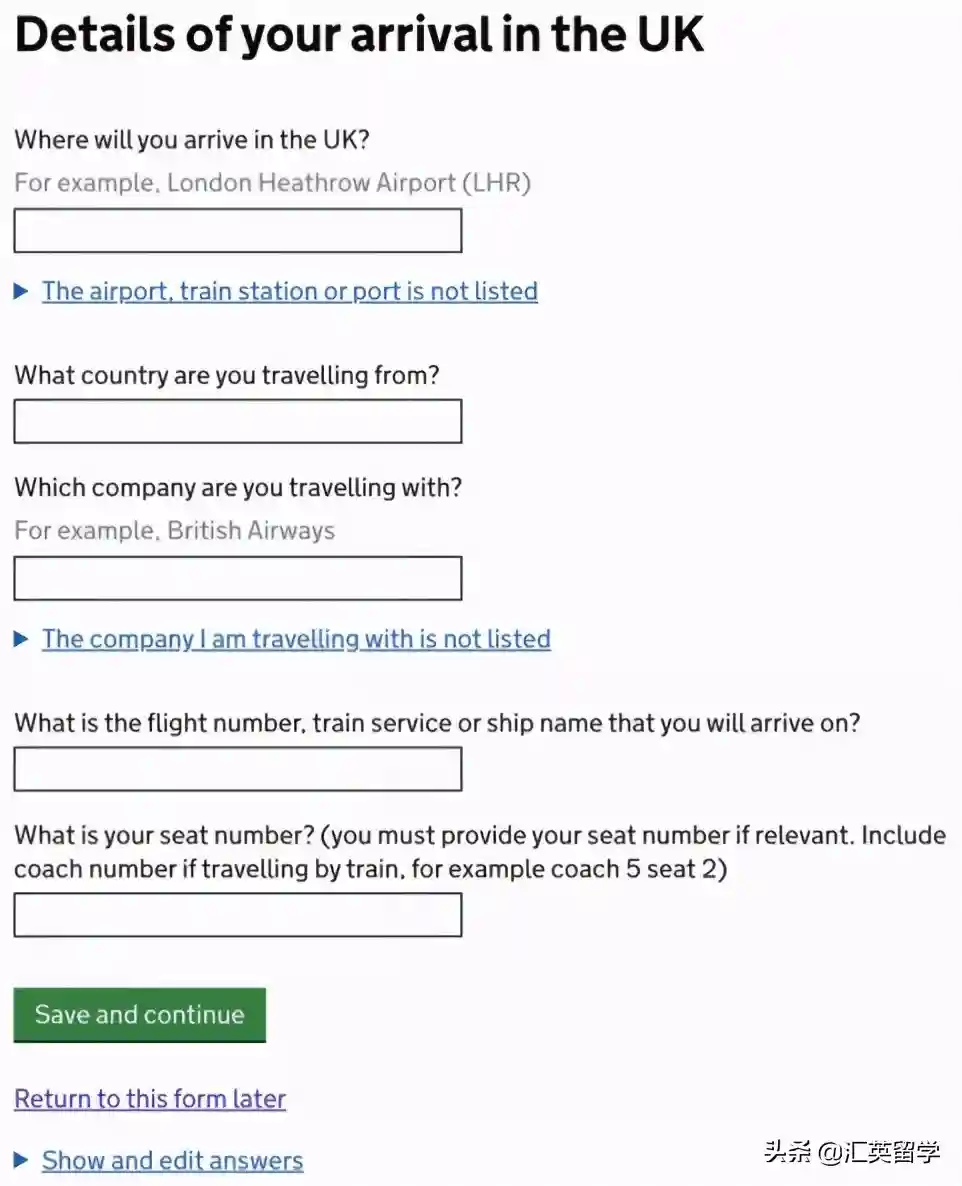The image size is (962, 1186).
Task: Click the 'Which company are you travelling with?' label
Action: (x=238, y=488)
